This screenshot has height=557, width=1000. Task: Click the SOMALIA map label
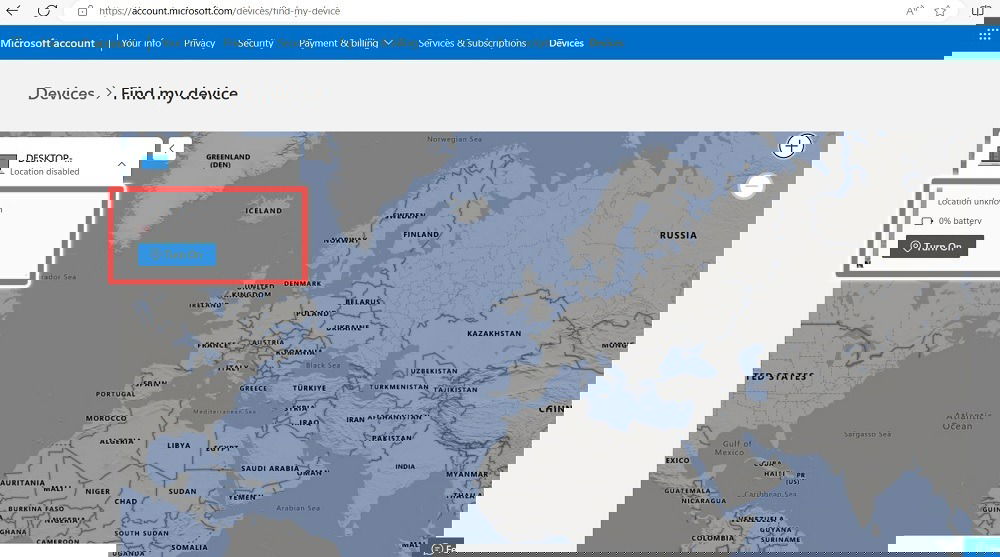(x=189, y=547)
